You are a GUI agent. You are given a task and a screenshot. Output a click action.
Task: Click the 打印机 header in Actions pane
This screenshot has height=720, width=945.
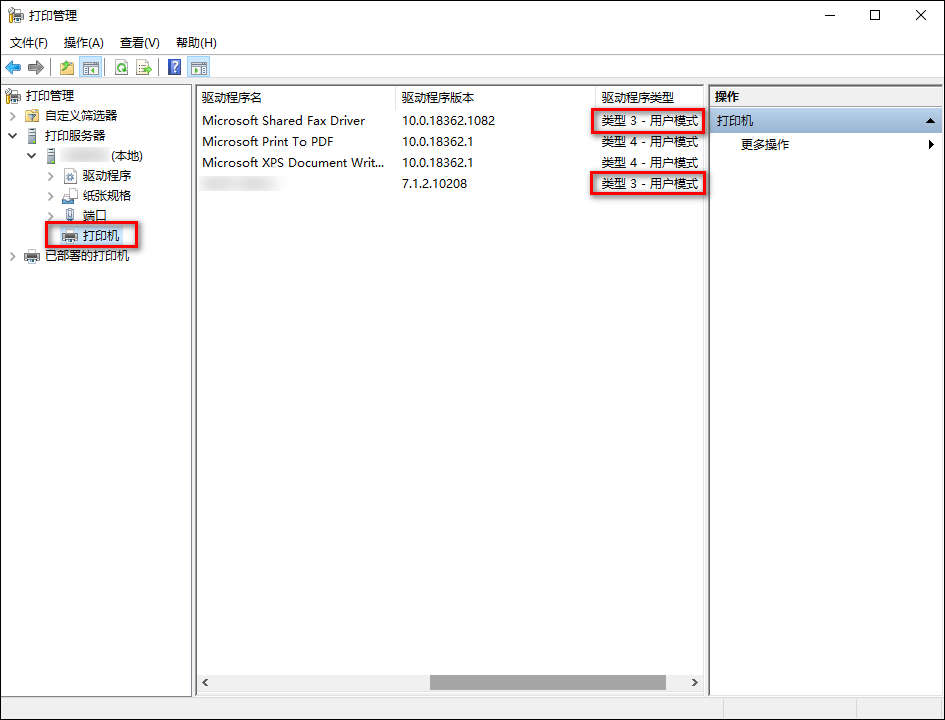click(x=826, y=121)
